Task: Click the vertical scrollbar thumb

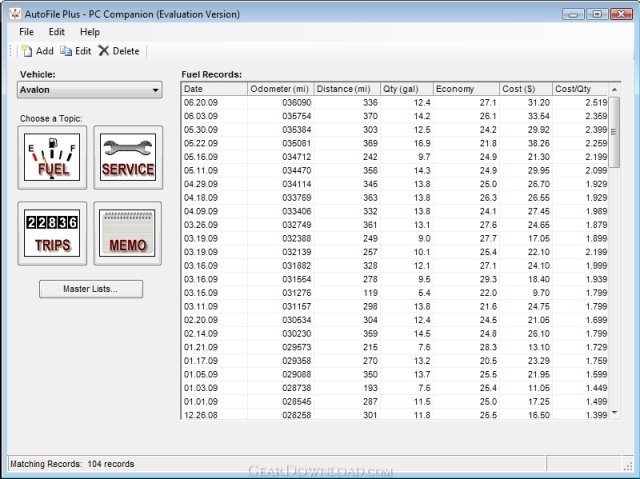Action: tap(614, 132)
